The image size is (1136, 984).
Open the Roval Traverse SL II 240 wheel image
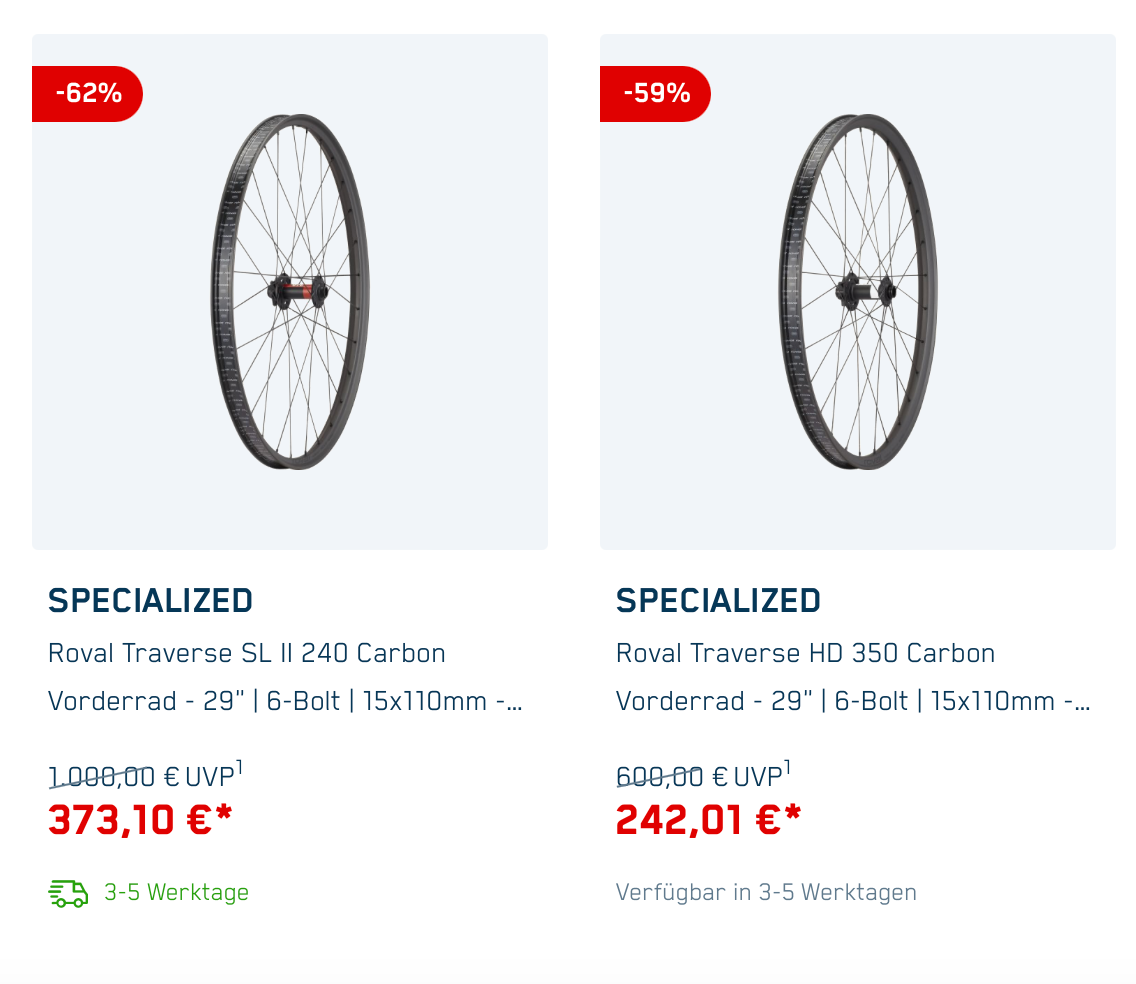point(290,292)
